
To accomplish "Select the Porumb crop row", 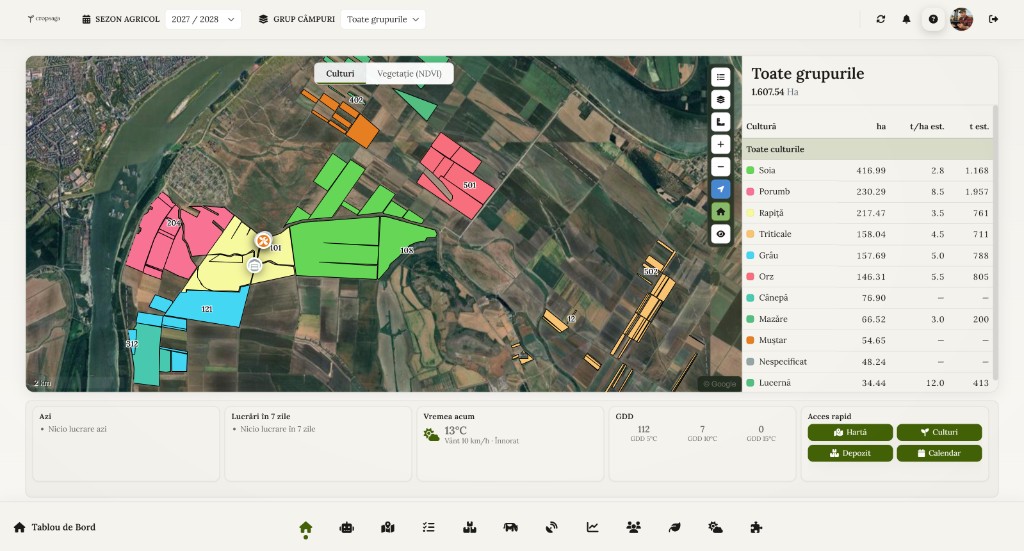I will click(867, 191).
